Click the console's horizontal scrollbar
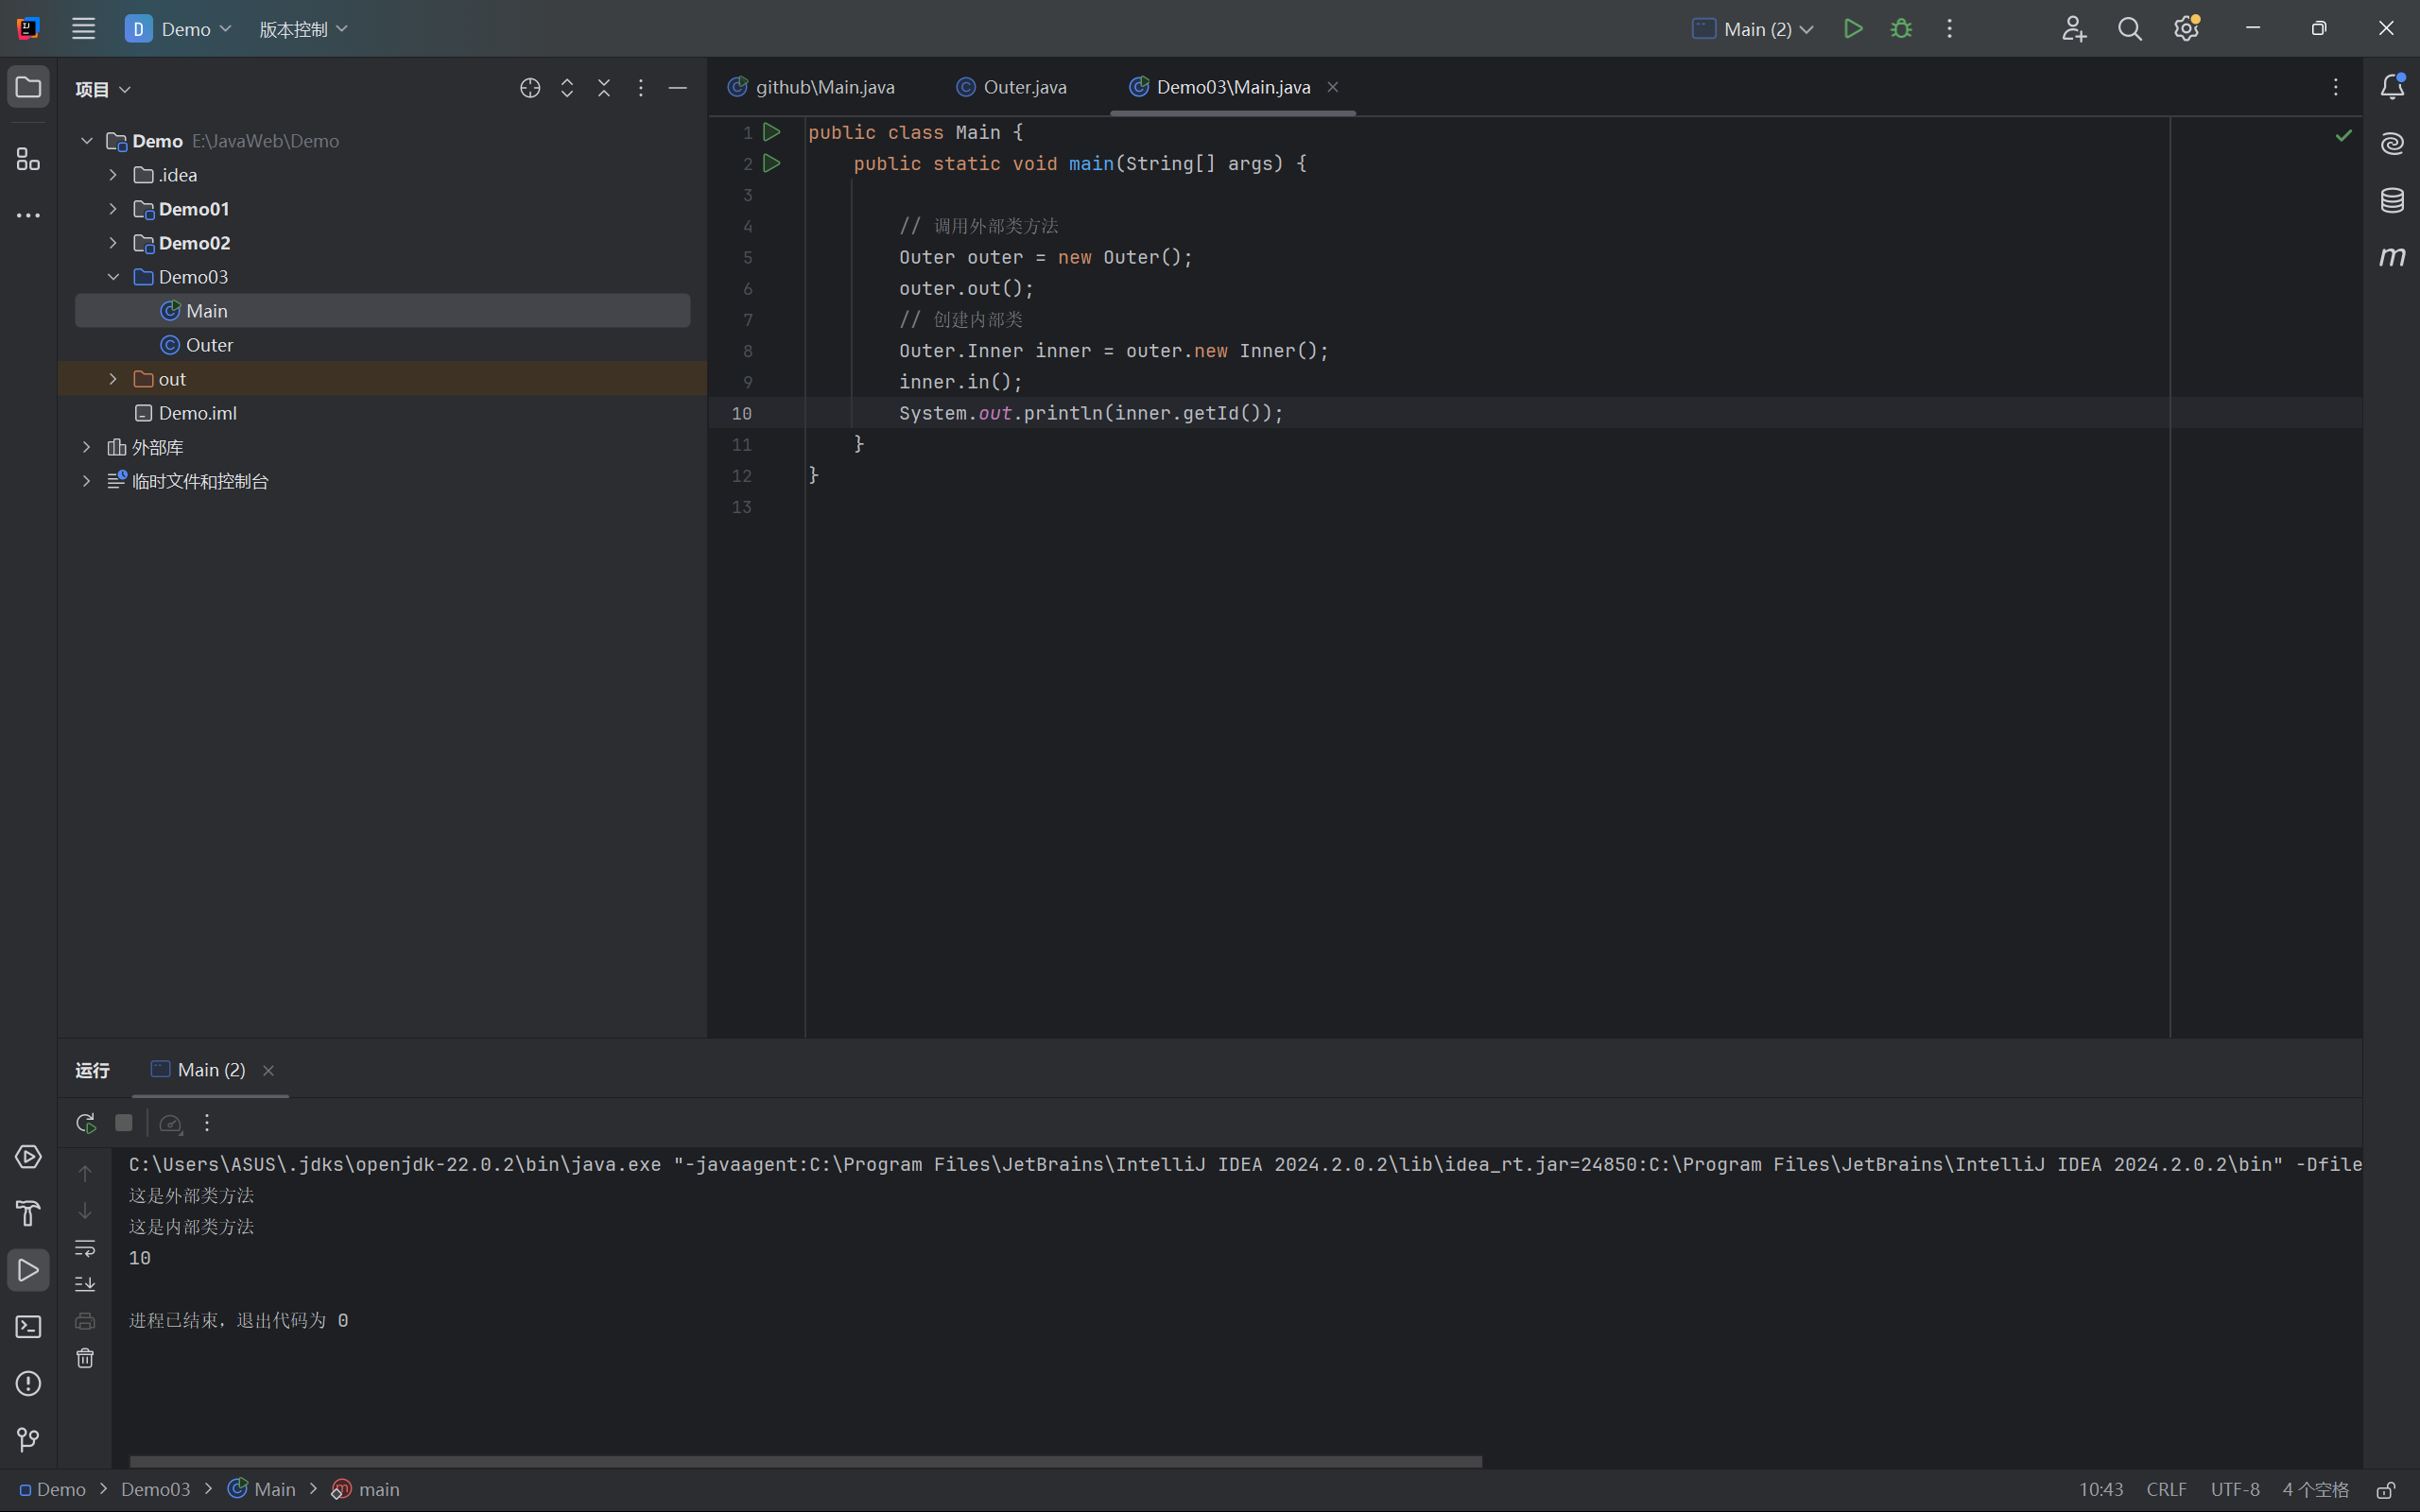Image resolution: width=2420 pixels, height=1512 pixels. (805, 1461)
